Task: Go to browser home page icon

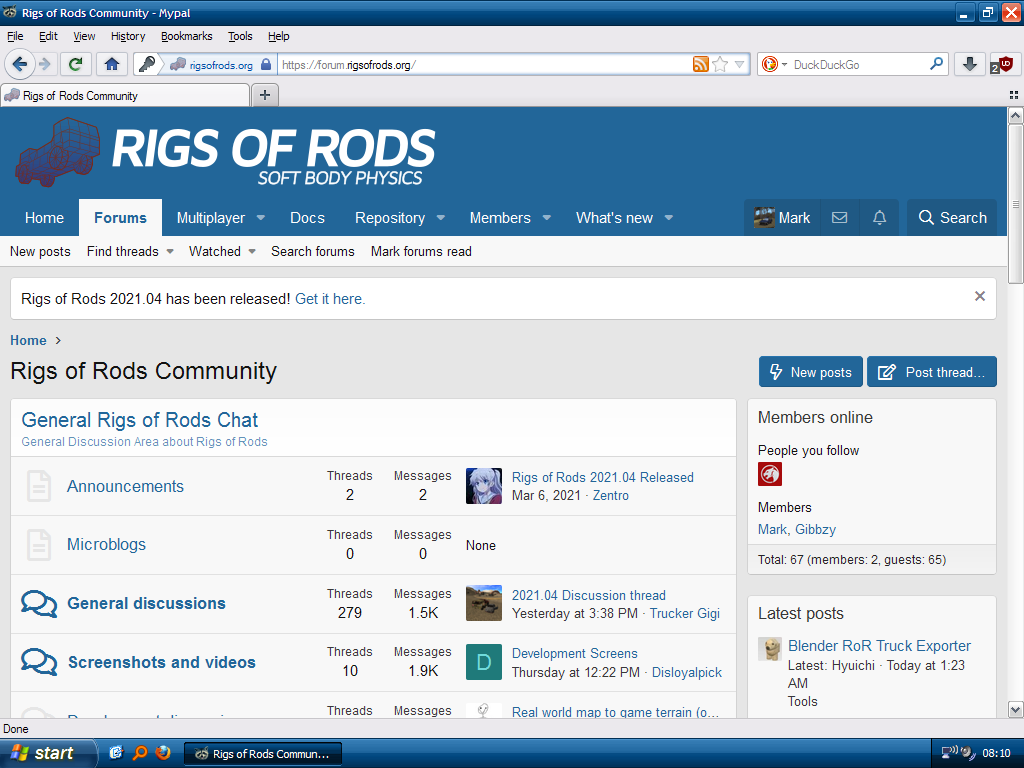Action: pyautogui.click(x=111, y=64)
